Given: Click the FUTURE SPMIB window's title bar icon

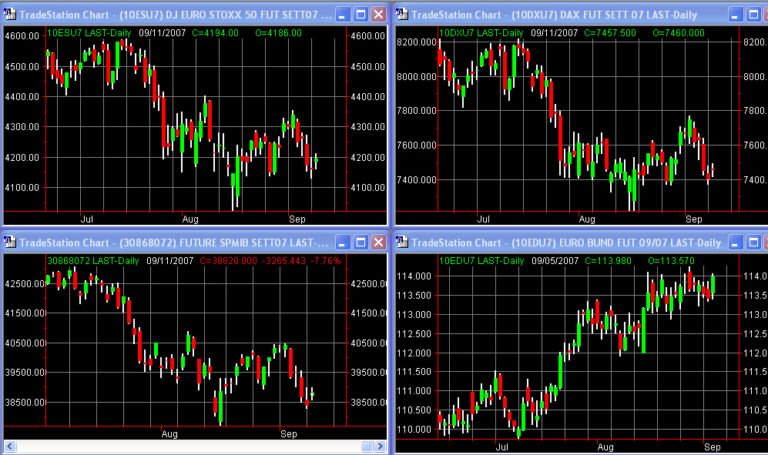Looking at the screenshot, I should [10, 242].
